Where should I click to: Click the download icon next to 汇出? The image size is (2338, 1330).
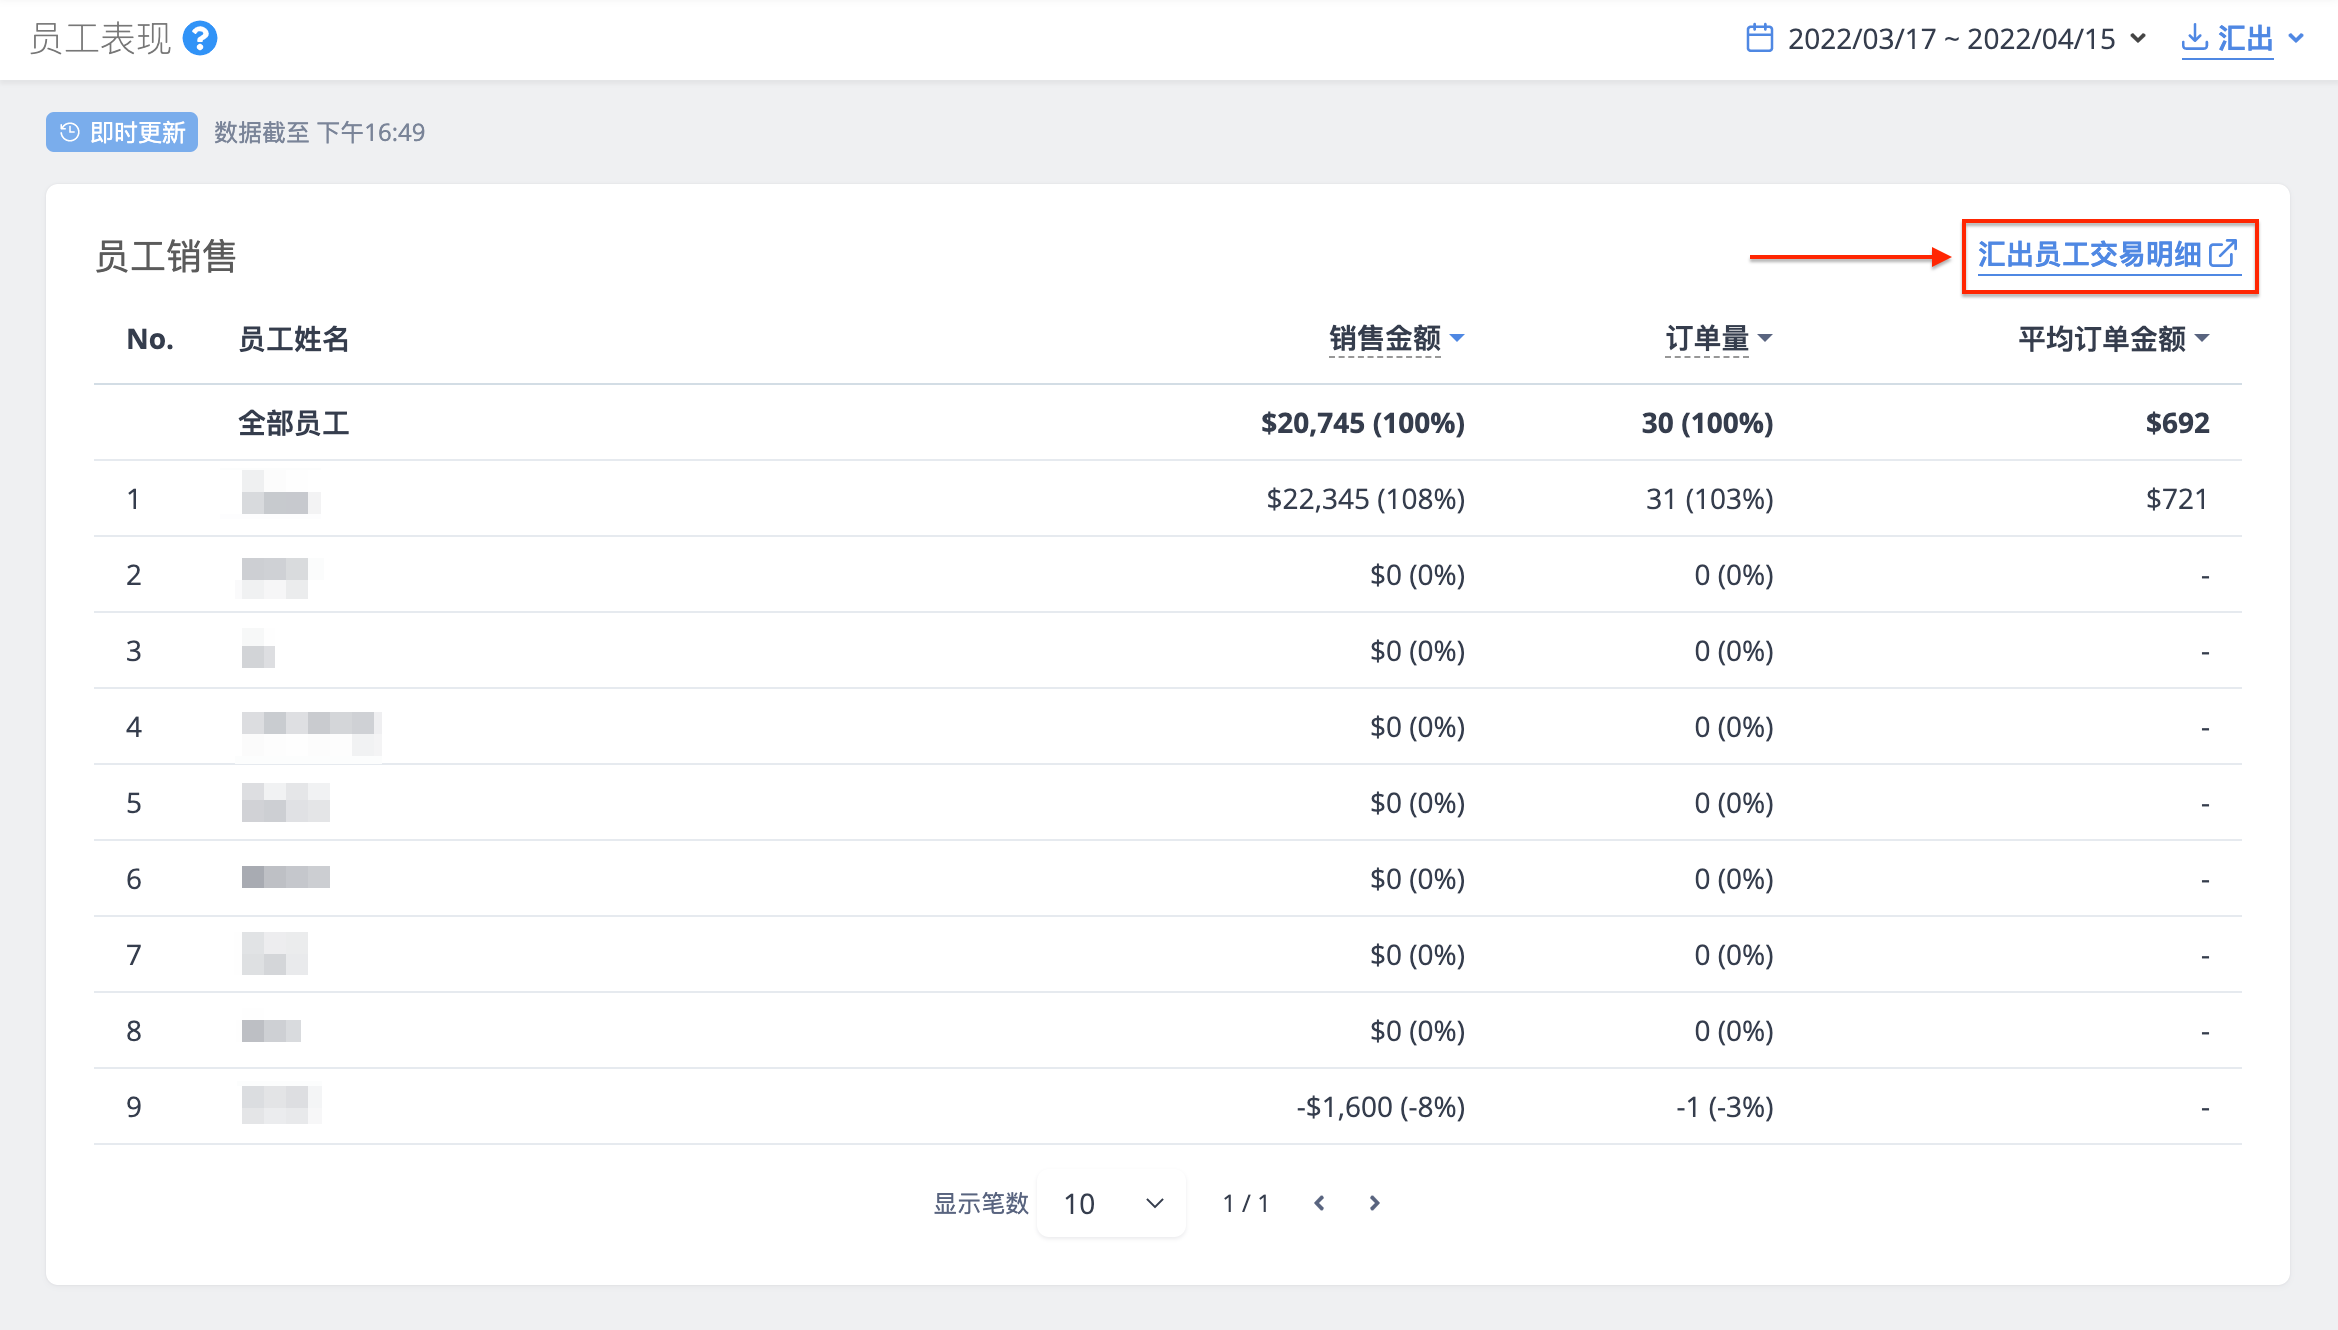coord(2194,38)
